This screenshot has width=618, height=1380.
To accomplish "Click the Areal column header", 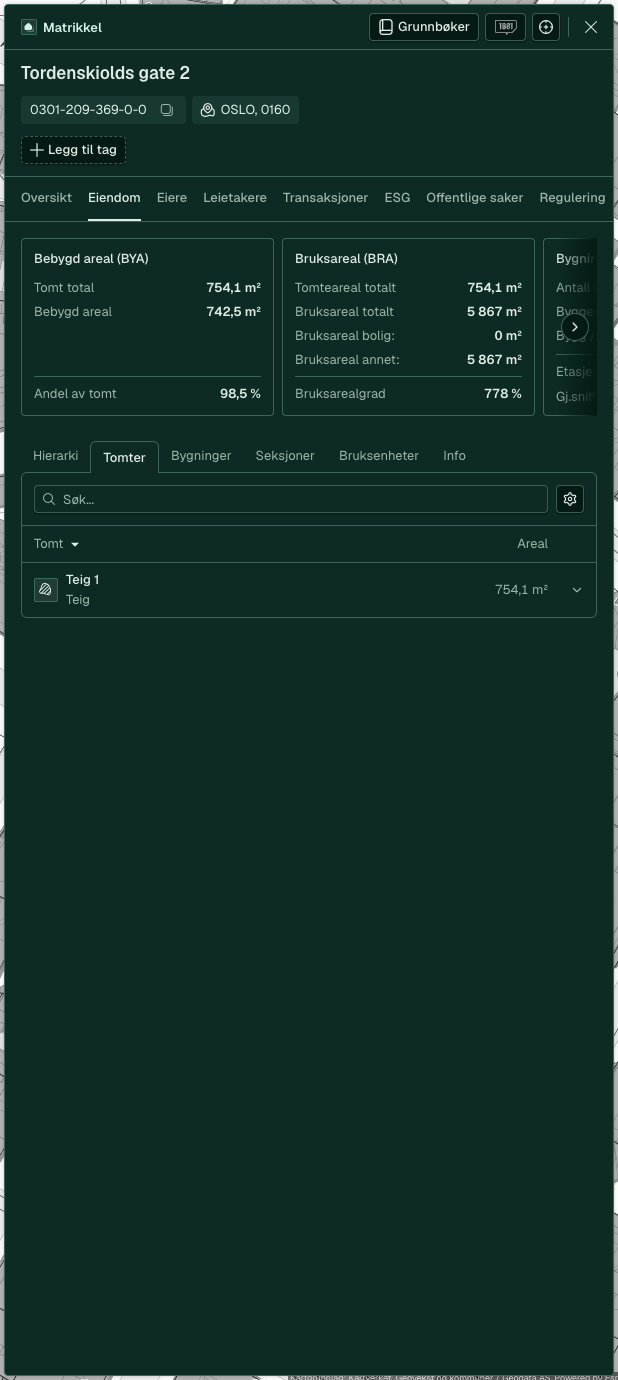I will [532, 544].
